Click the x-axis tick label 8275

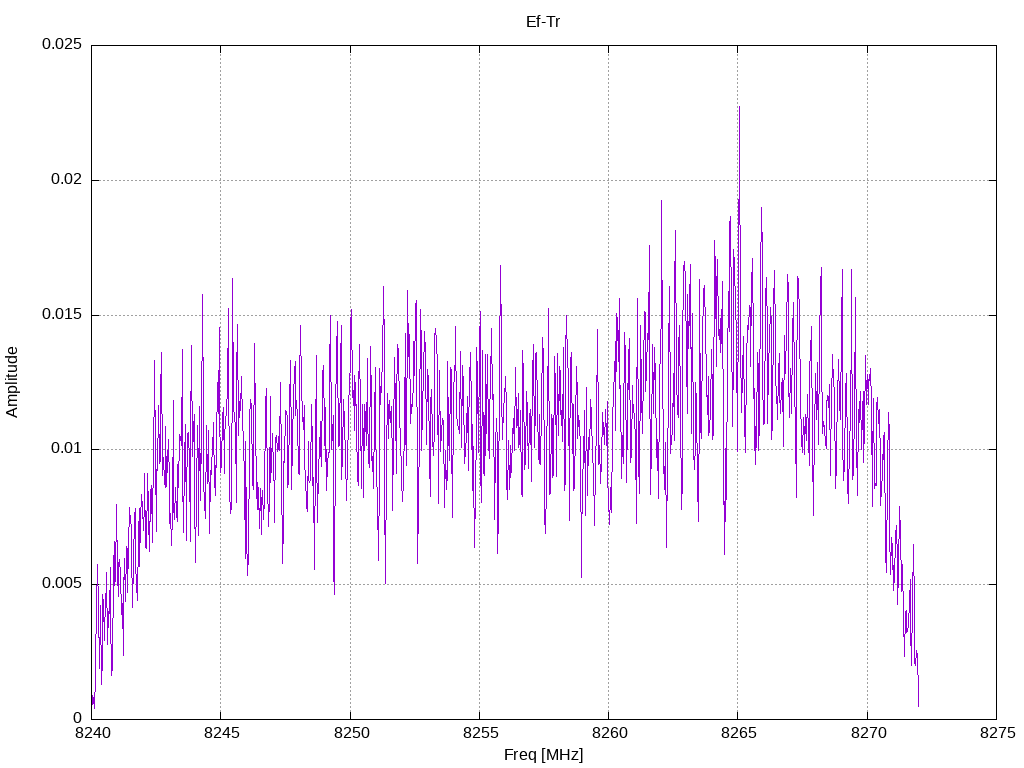pyautogui.click(x=998, y=733)
